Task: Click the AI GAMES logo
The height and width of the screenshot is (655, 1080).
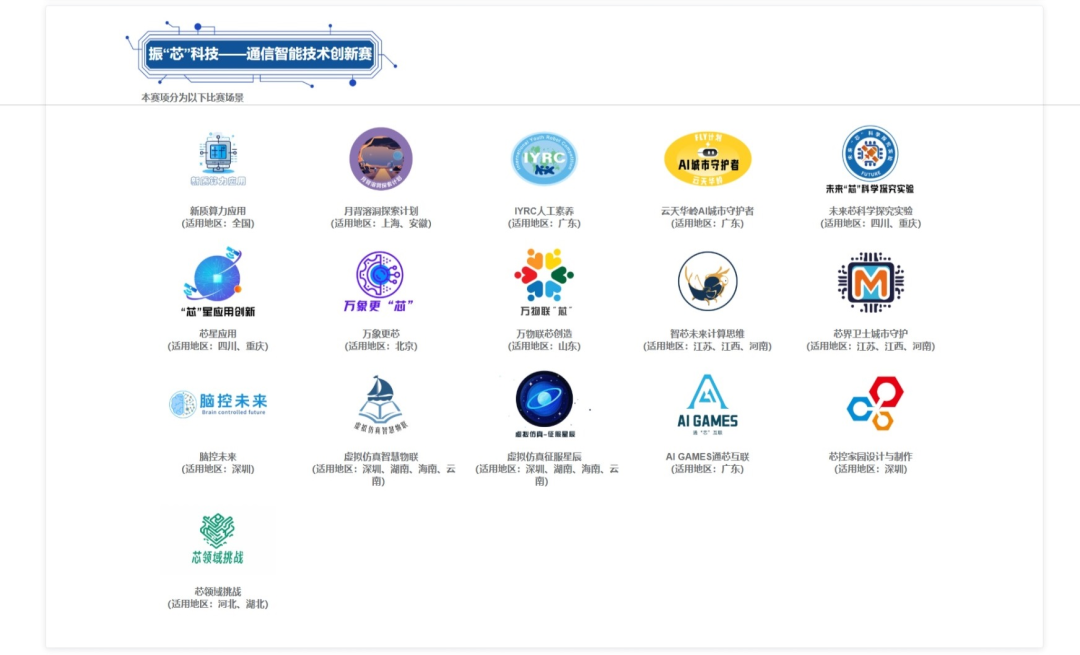Action: coord(707,405)
